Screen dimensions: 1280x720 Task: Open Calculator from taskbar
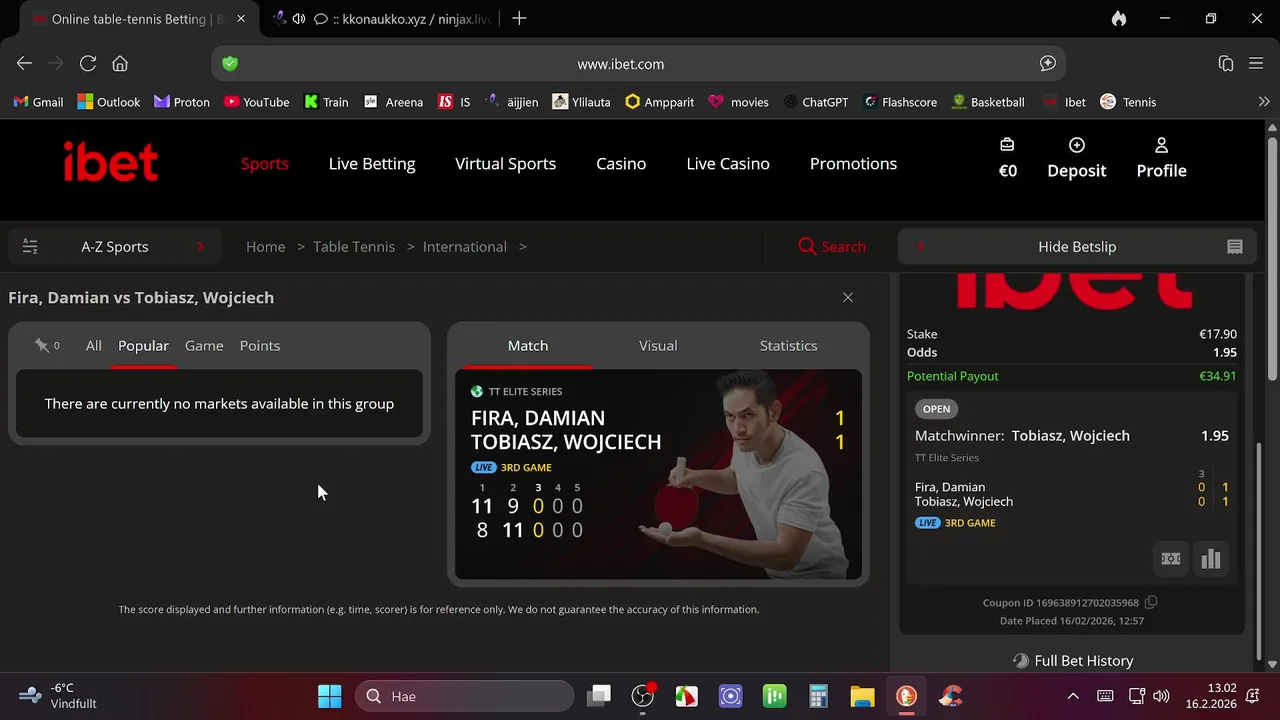tap(818, 696)
